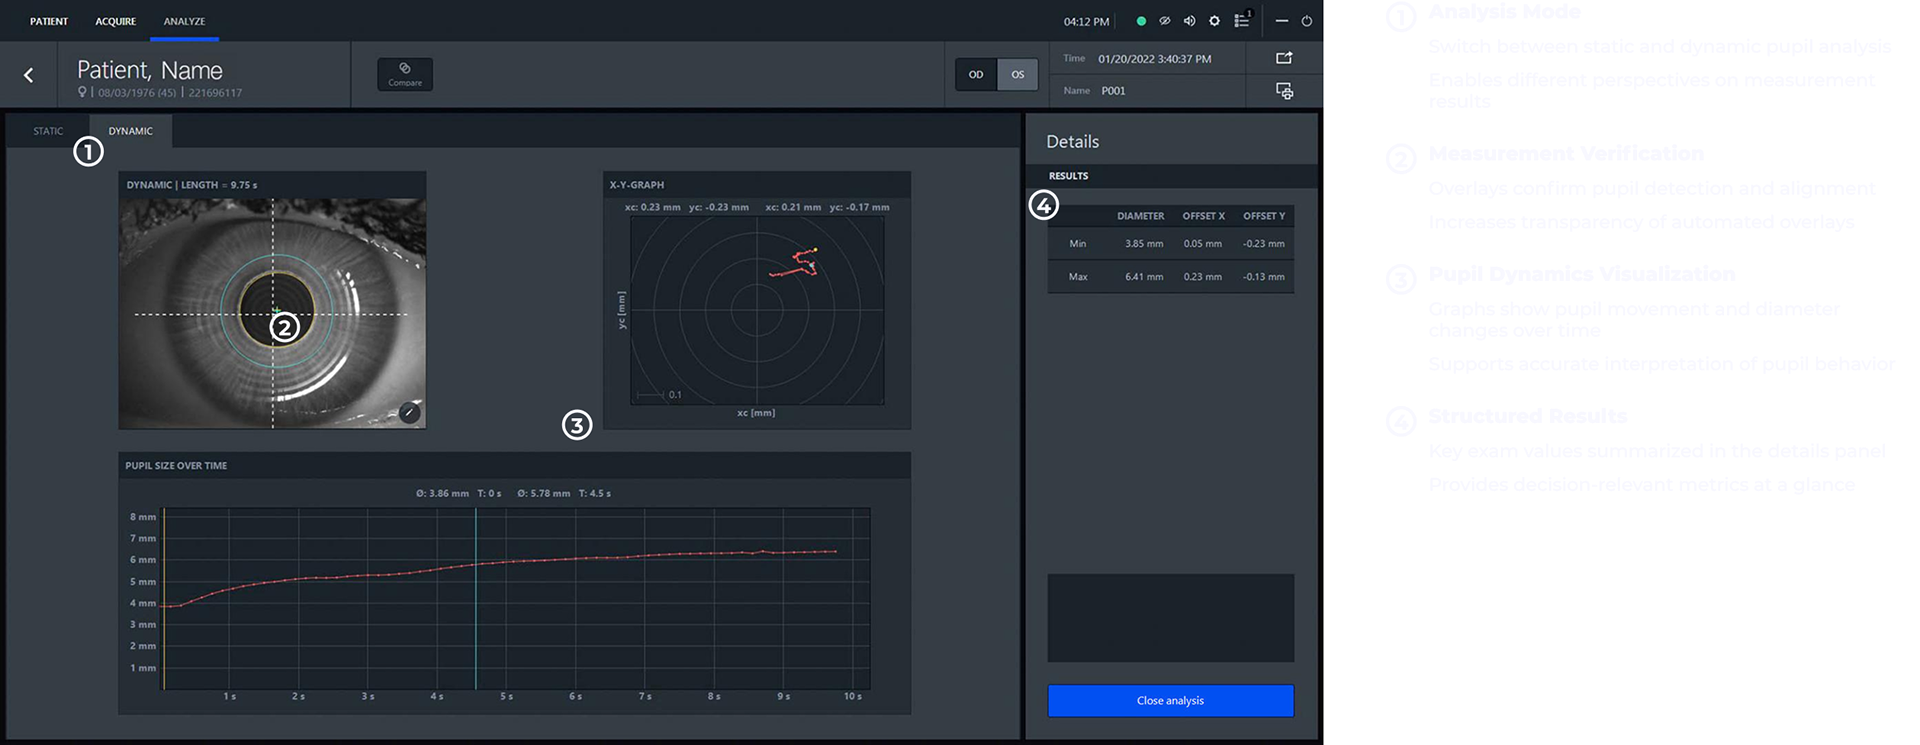Click the DYNAMIC | LENGTH = 9.75 s title
1920x745 pixels.
pos(192,185)
